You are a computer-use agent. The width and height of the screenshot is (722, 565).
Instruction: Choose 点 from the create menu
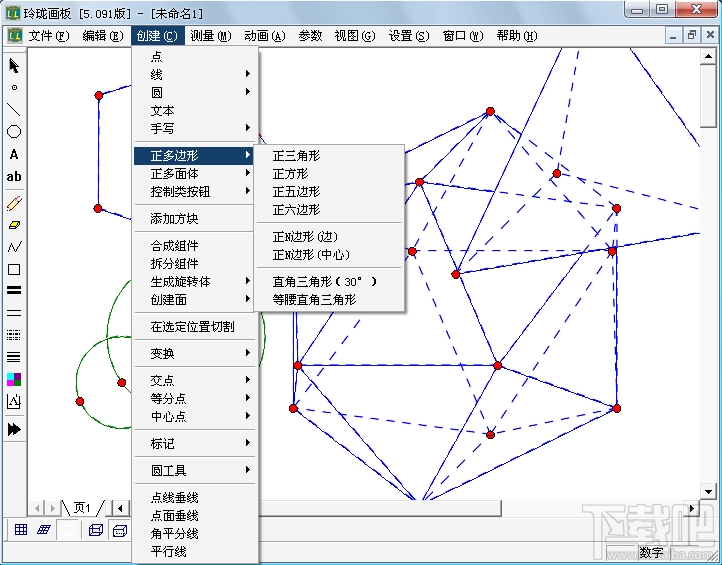pos(195,56)
